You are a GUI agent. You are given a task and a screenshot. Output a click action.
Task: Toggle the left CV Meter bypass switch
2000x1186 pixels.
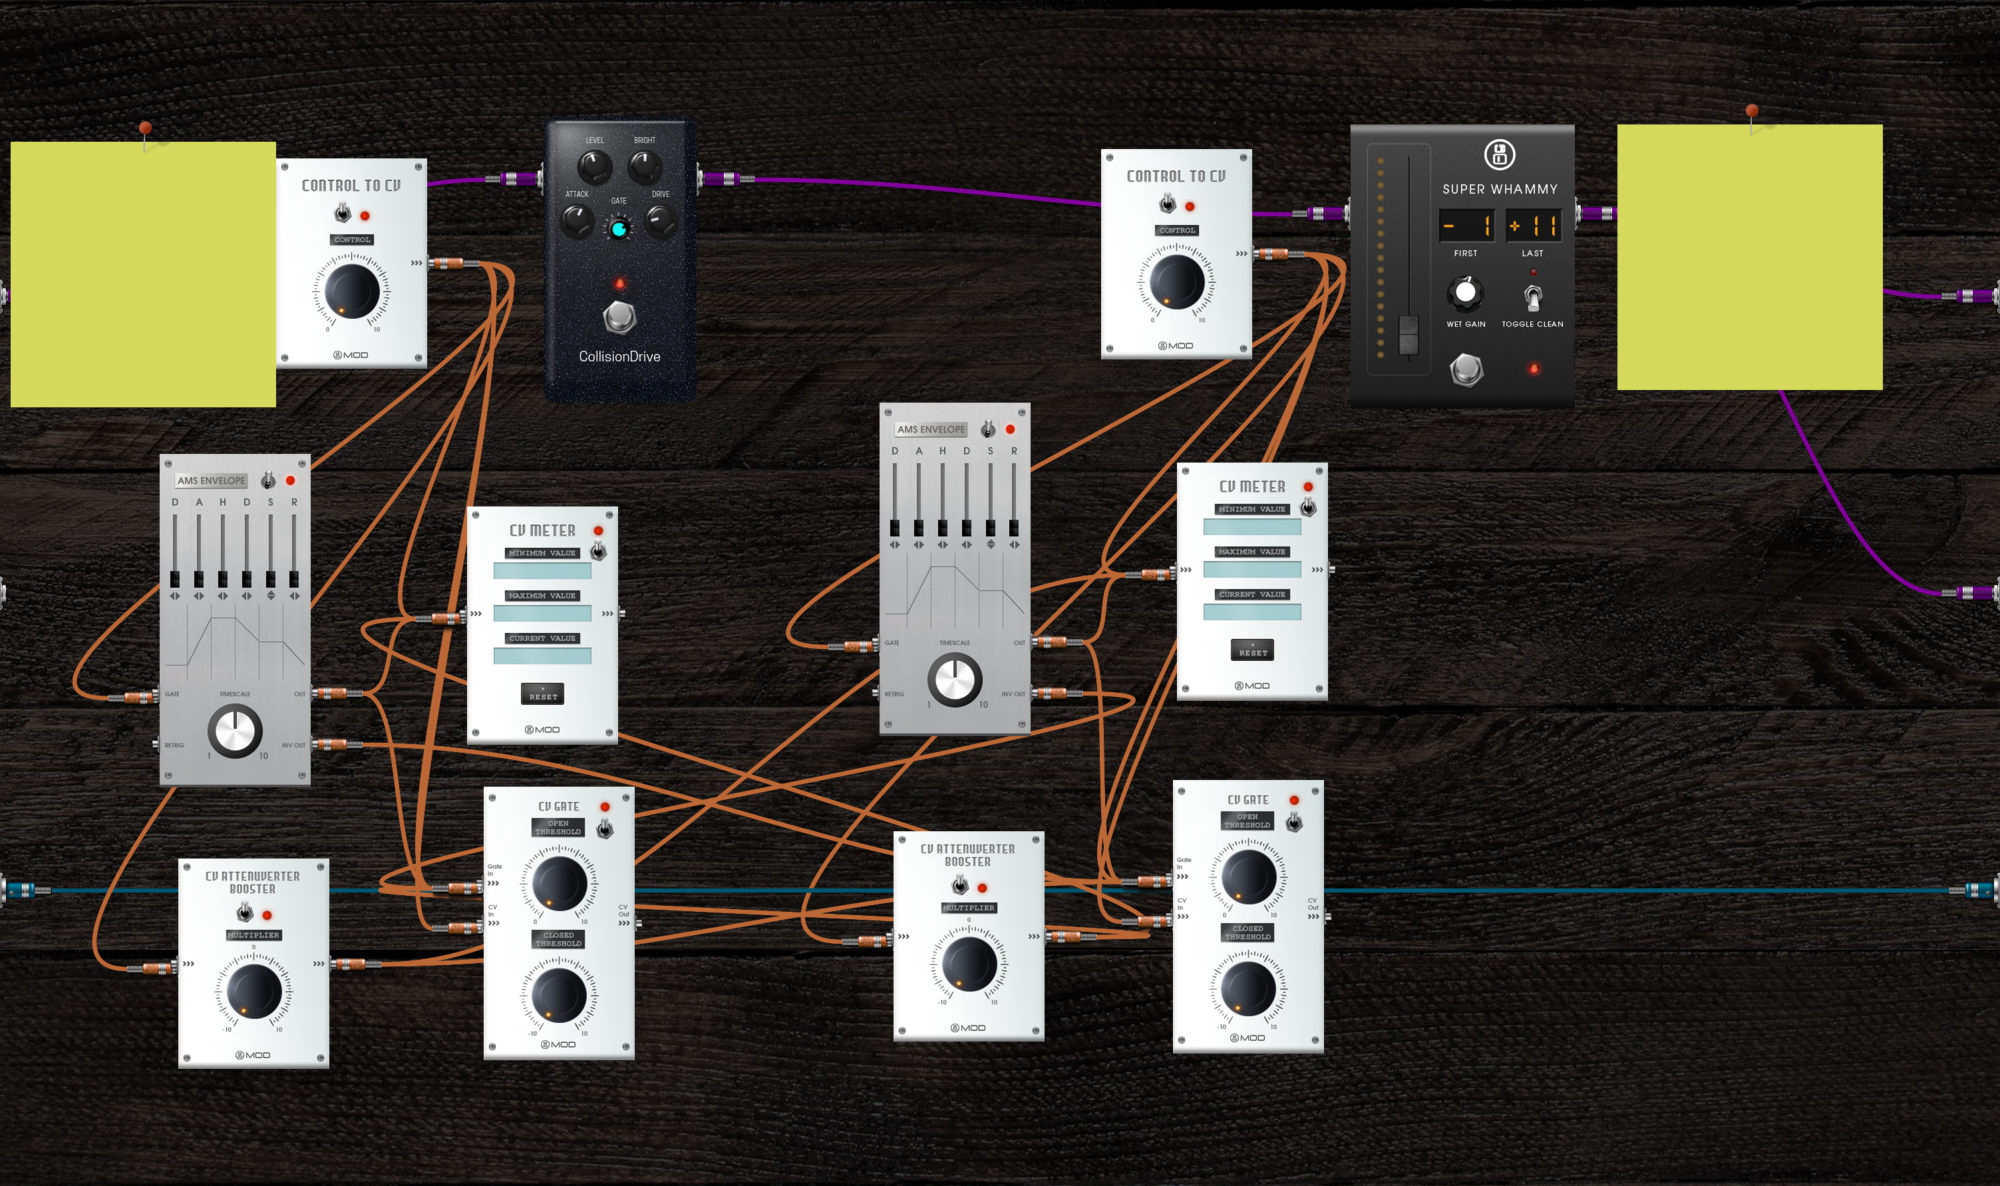[598, 551]
